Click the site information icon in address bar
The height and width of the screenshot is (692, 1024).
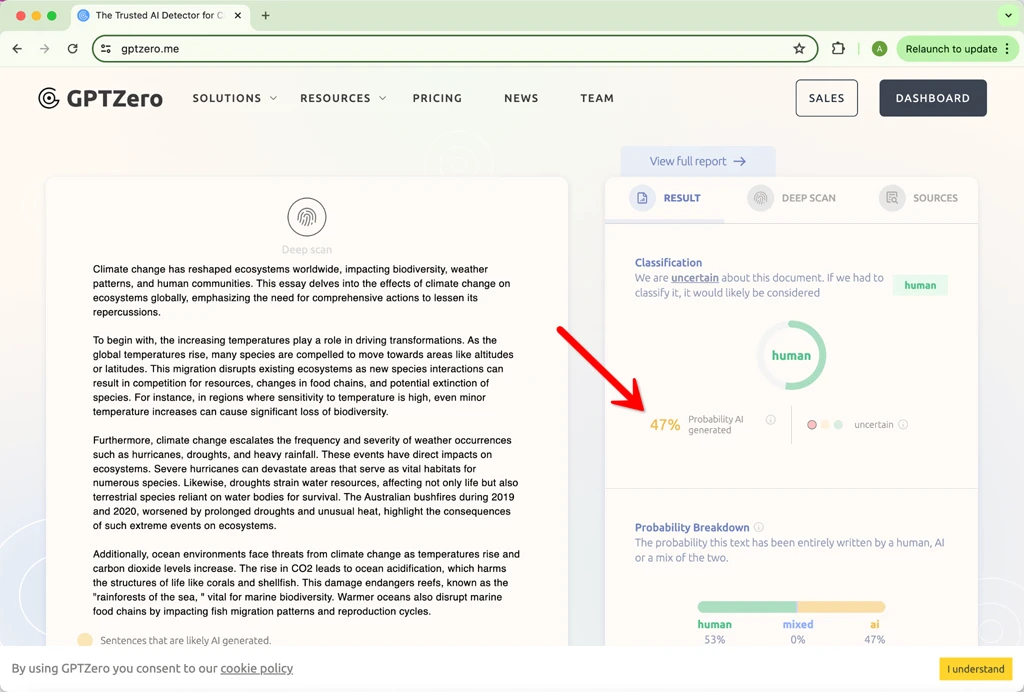pyautogui.click(x=106, y=49)
